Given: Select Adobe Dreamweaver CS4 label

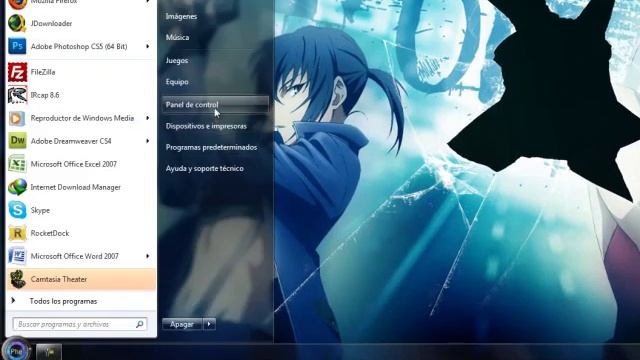Looking at the screenshot, I should [x=71, y=141].
